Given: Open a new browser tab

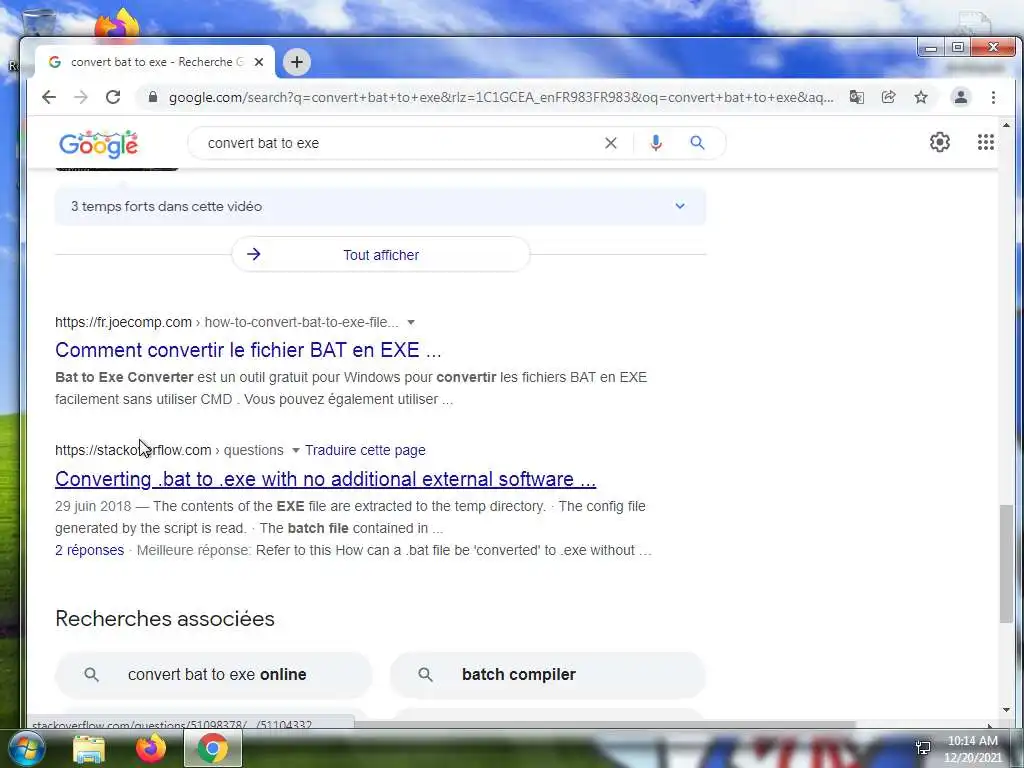Looking at the screenshot, I should tap(296, 62).
